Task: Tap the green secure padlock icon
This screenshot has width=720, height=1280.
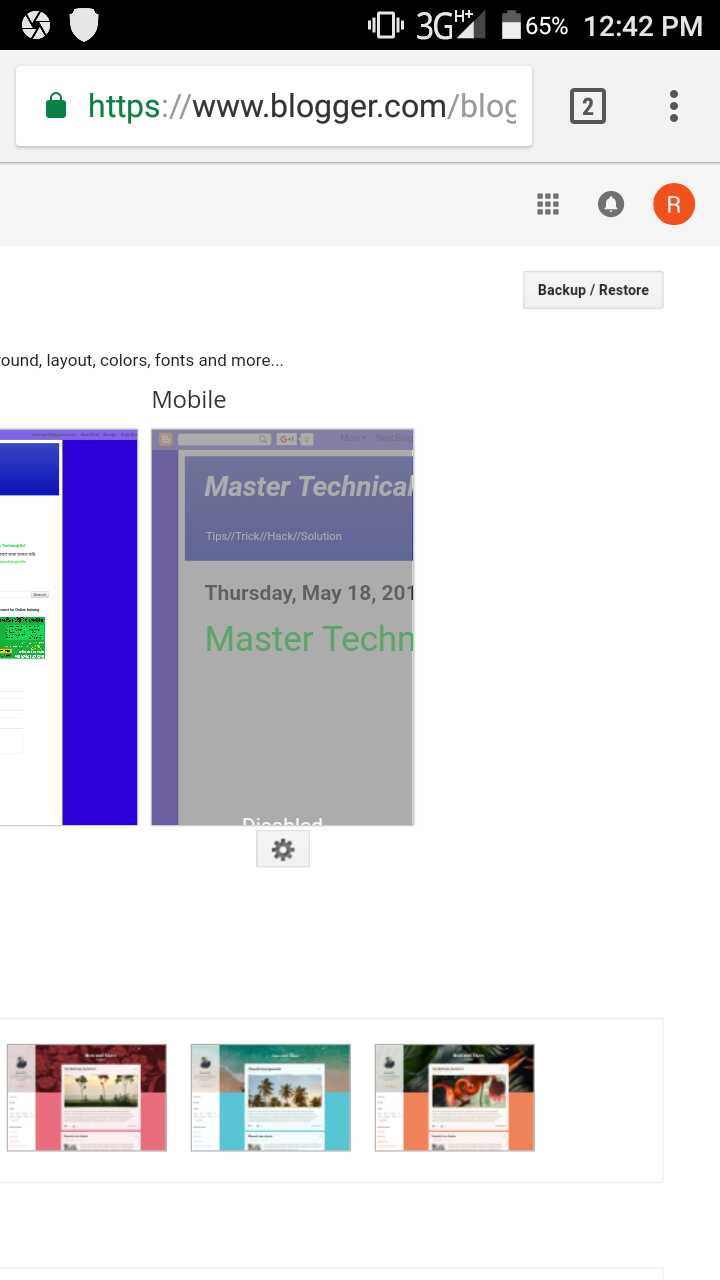Action: 56,106
